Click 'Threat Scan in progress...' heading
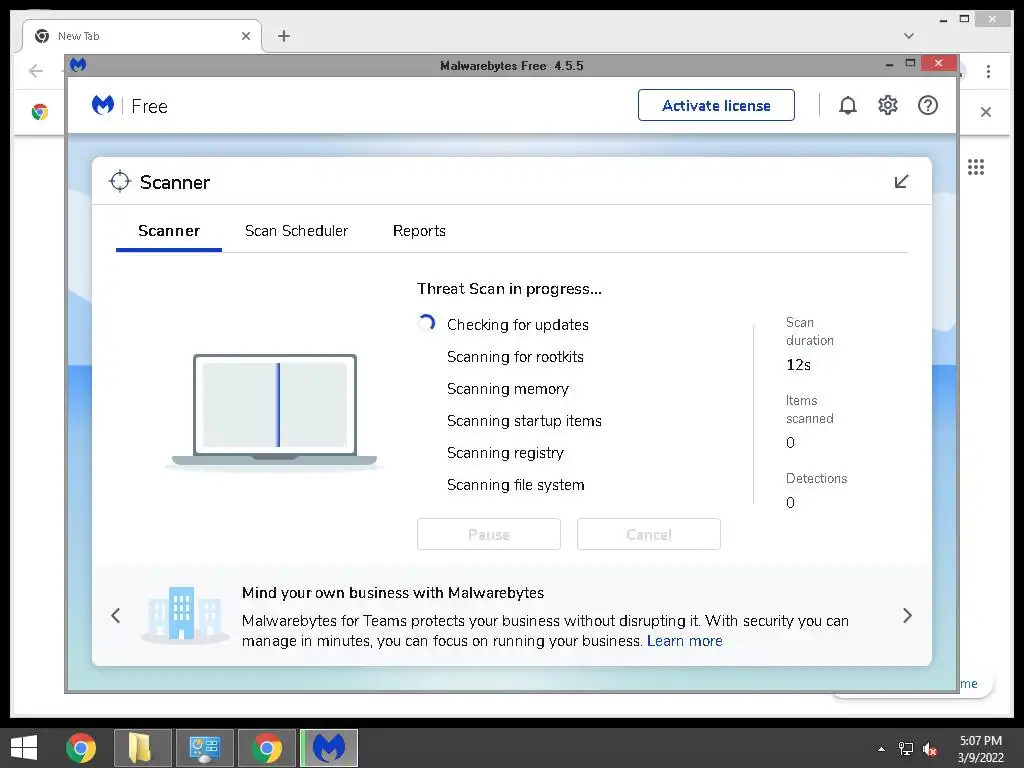This screenshot has width=1024, height=768. (509, 289)
